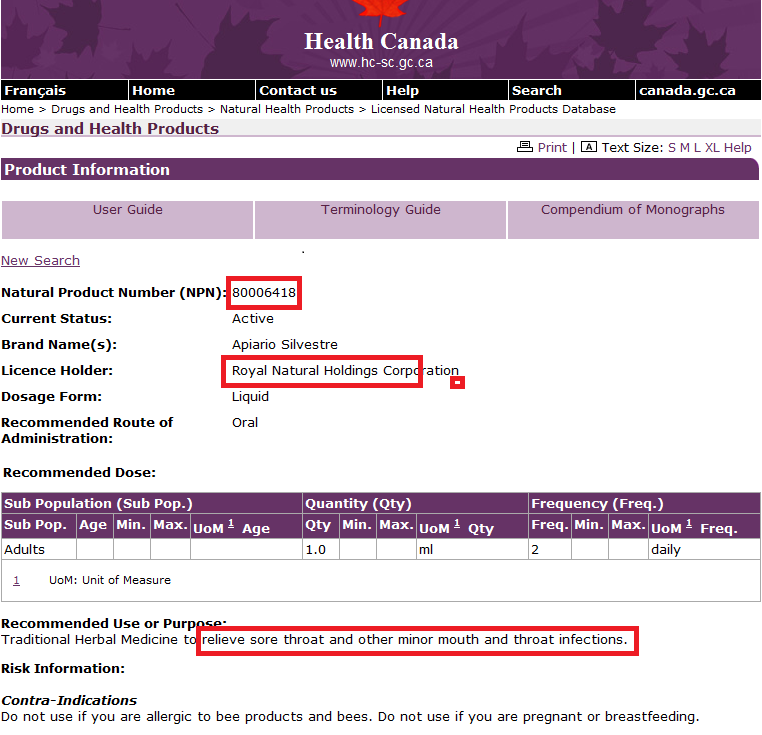Click brand name Apiario Silvestre
The width and height of the screenshot is (762, 735).
(285, 345)
